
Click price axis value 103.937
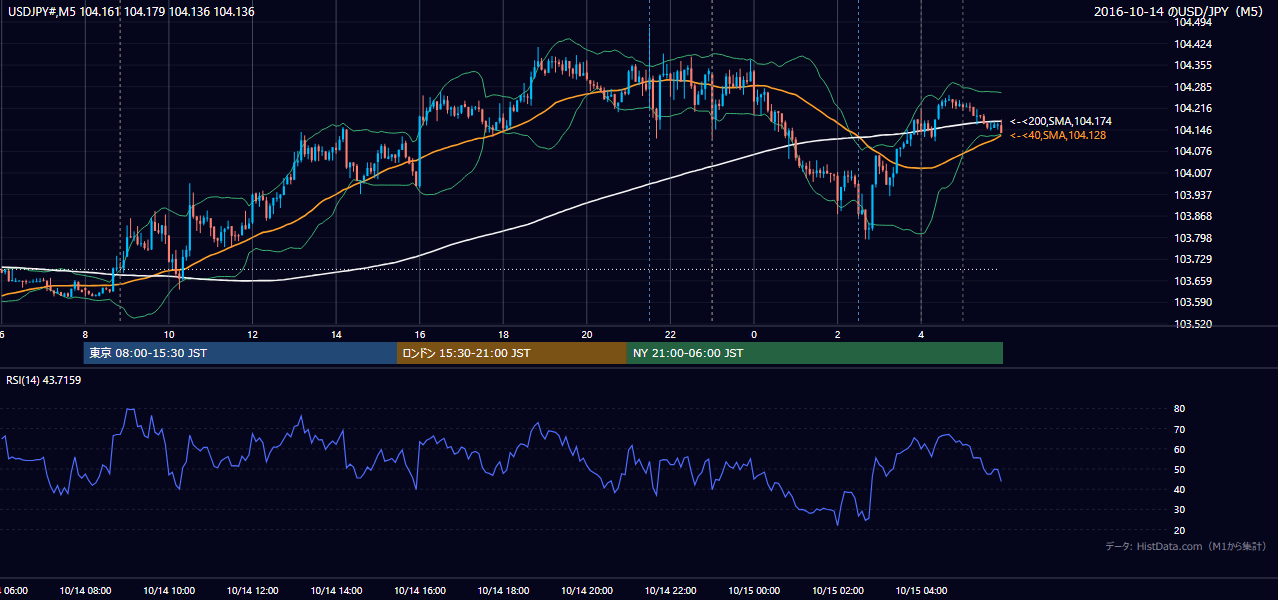pos(1193,194)
